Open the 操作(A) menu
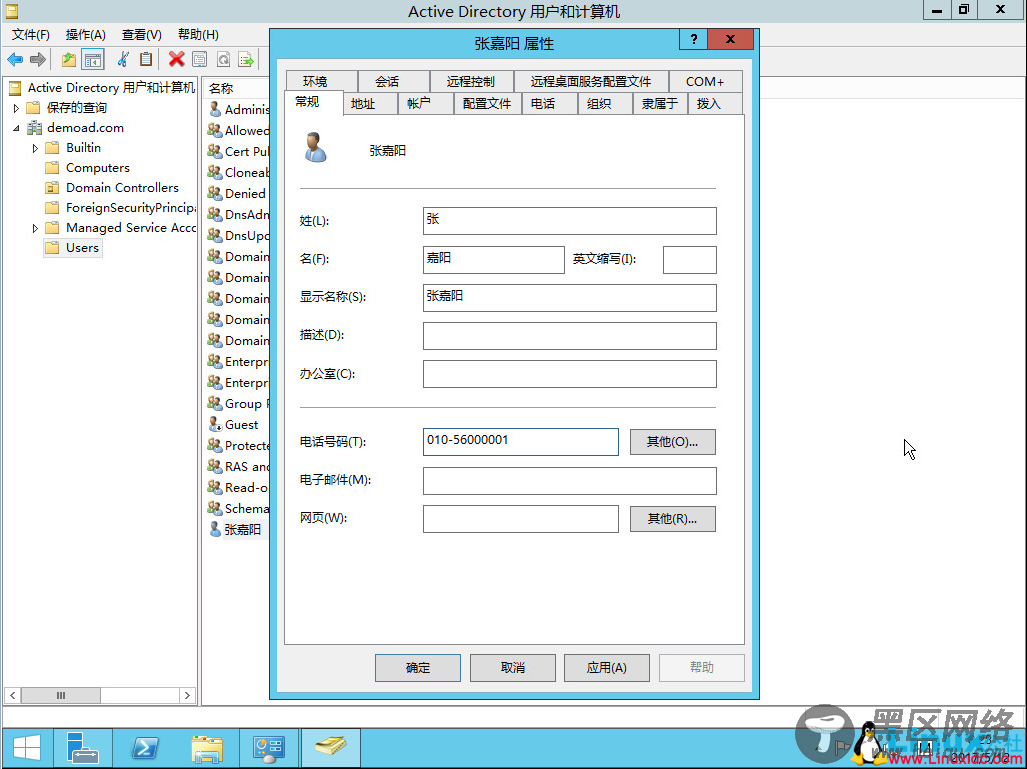This screenshot has height=769, width=1027. tap(86, 35)
